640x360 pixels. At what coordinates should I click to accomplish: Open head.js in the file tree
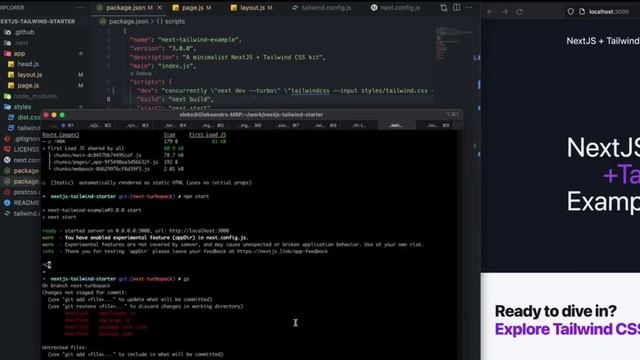[x=28, y=64]
